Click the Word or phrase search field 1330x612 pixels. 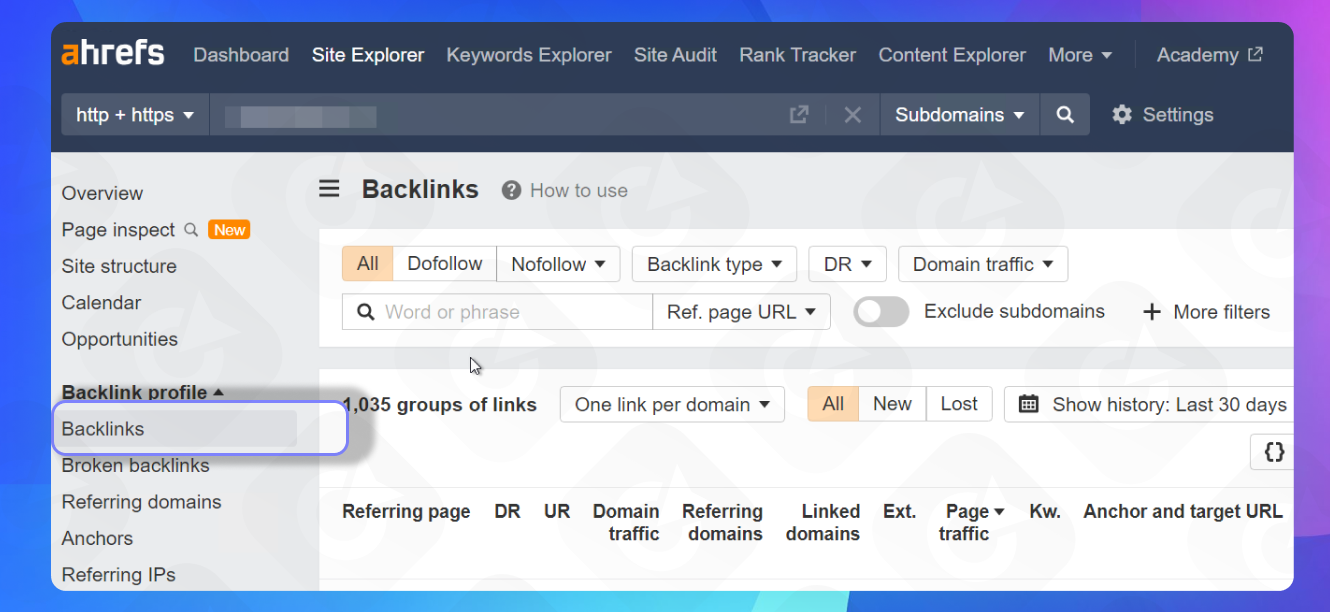510,312
